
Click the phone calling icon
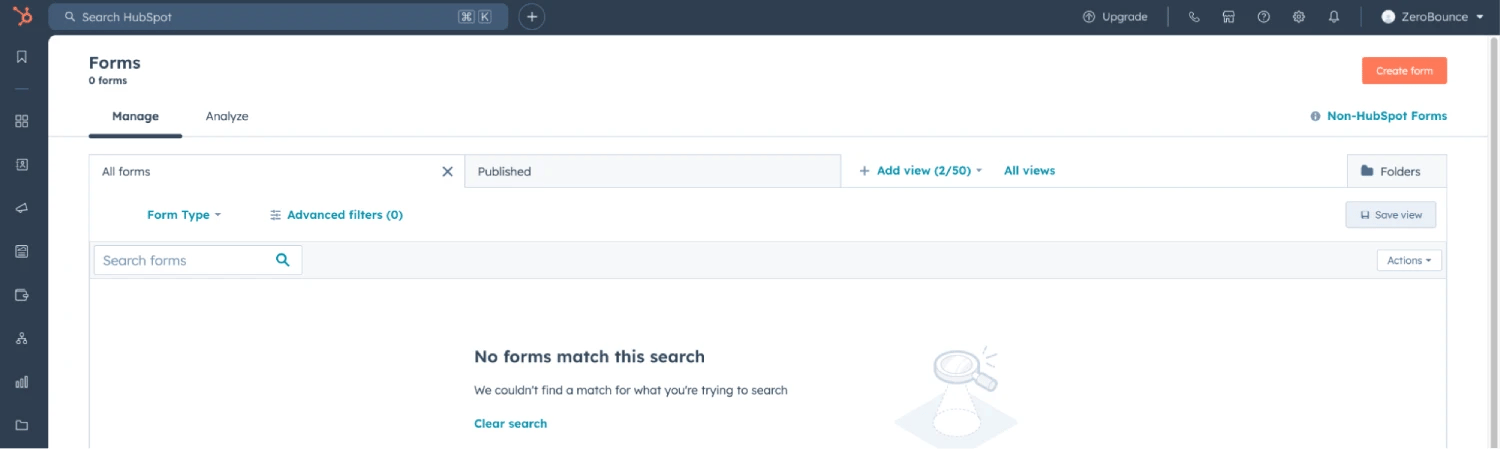[1194, 17]
